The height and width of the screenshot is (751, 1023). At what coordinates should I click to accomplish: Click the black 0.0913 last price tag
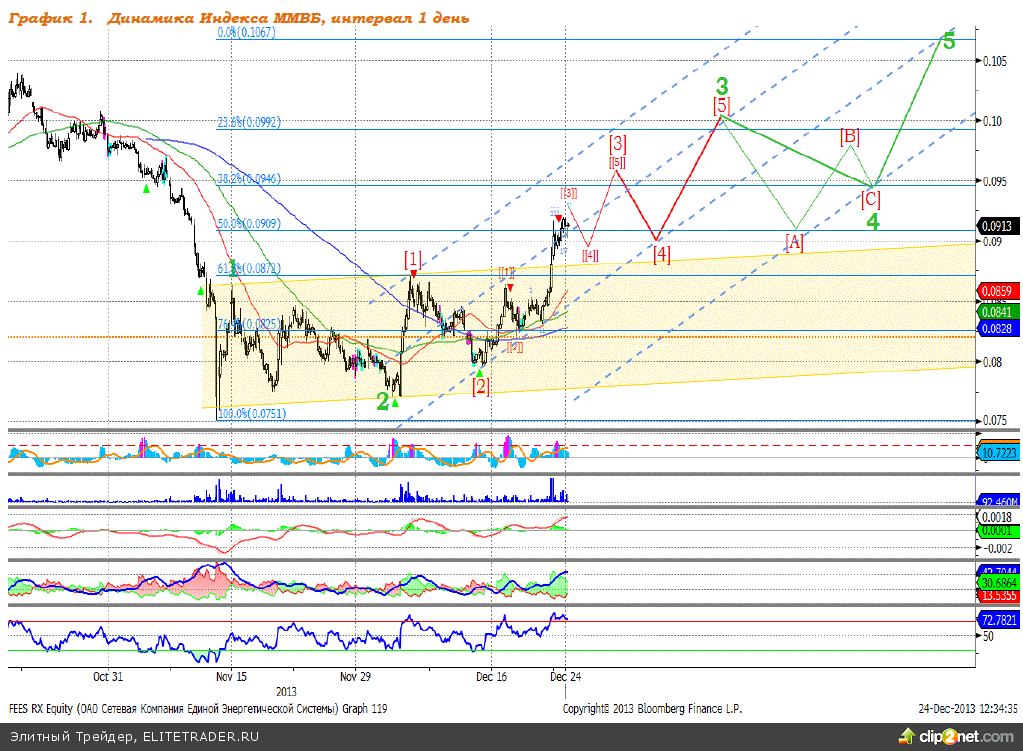tap(996, 226)
